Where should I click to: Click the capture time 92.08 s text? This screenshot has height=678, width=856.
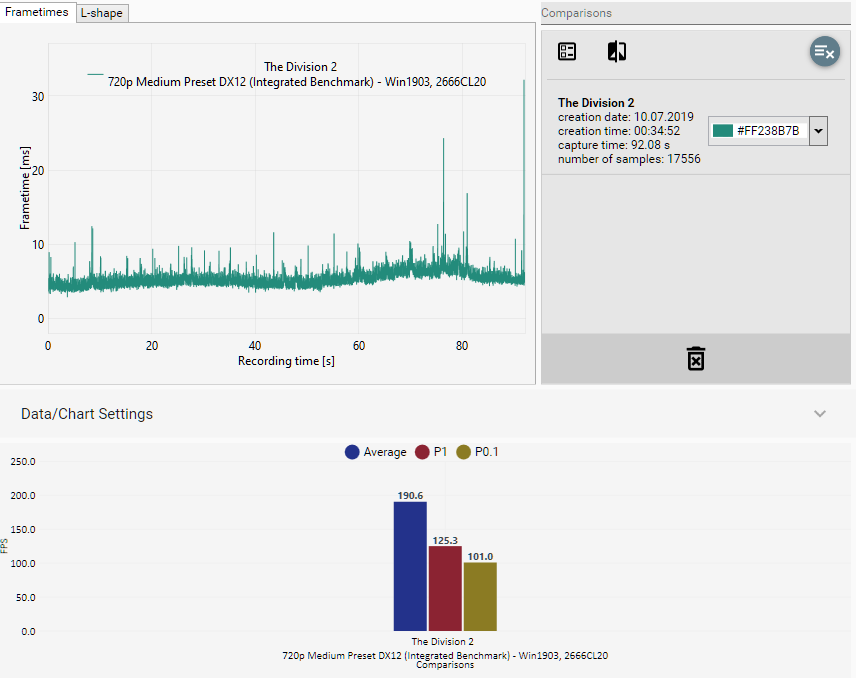coord(614,145)
